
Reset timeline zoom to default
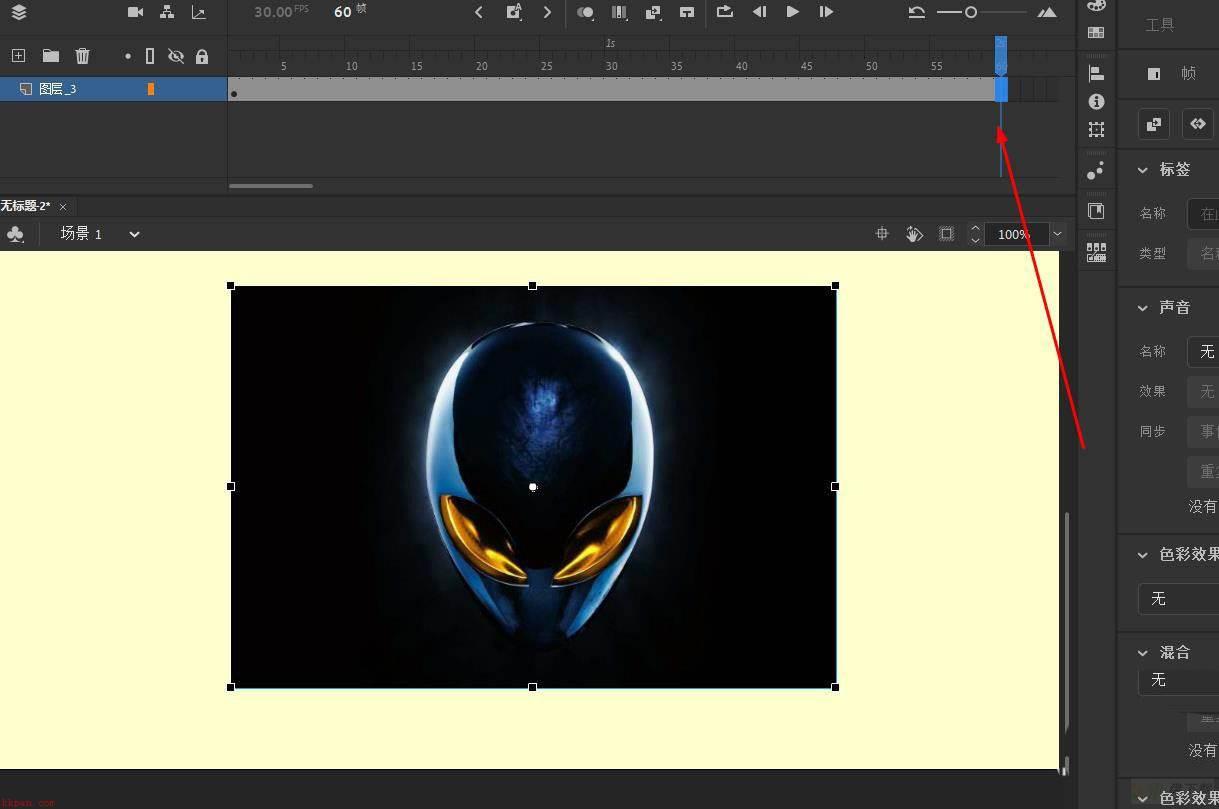[x=917, y=12]
